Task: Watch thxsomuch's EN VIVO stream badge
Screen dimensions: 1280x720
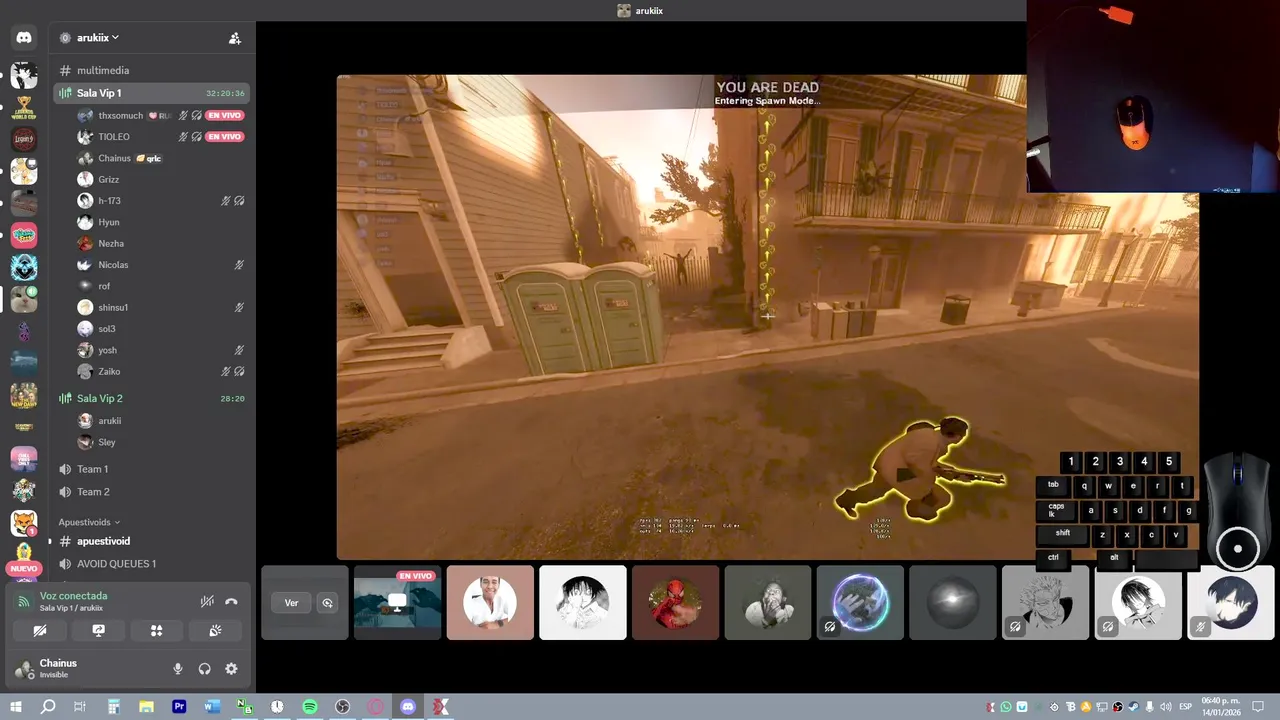Action: click(x=225, y=115)
